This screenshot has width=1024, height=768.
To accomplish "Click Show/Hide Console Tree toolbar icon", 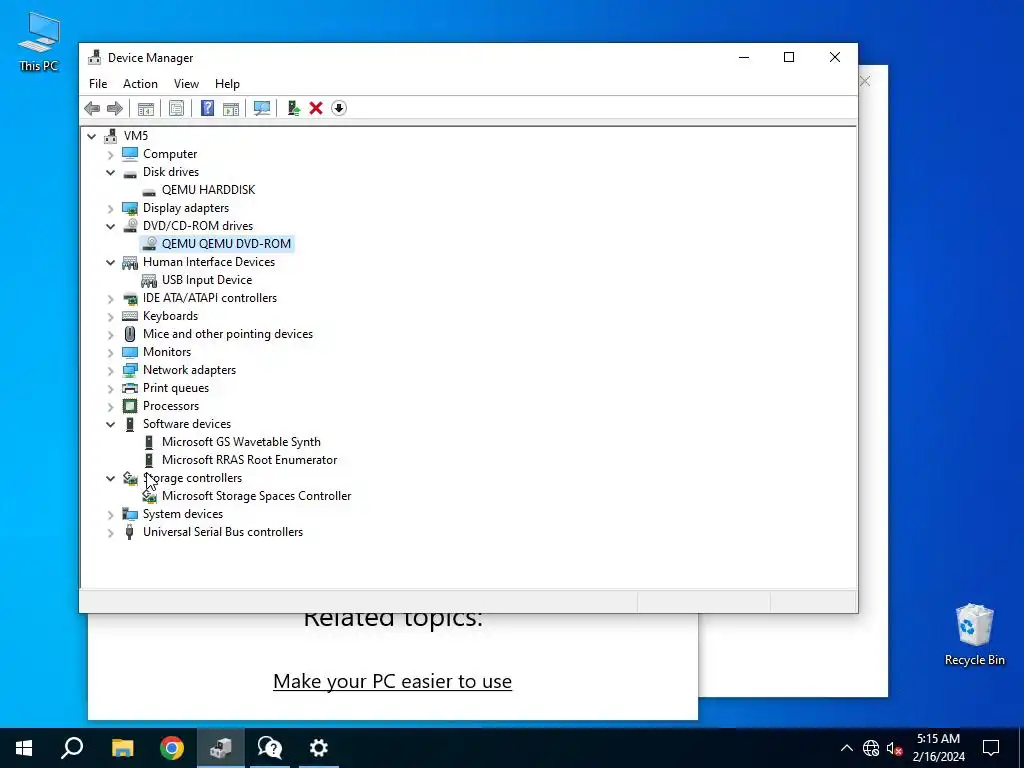I will 146,108.
